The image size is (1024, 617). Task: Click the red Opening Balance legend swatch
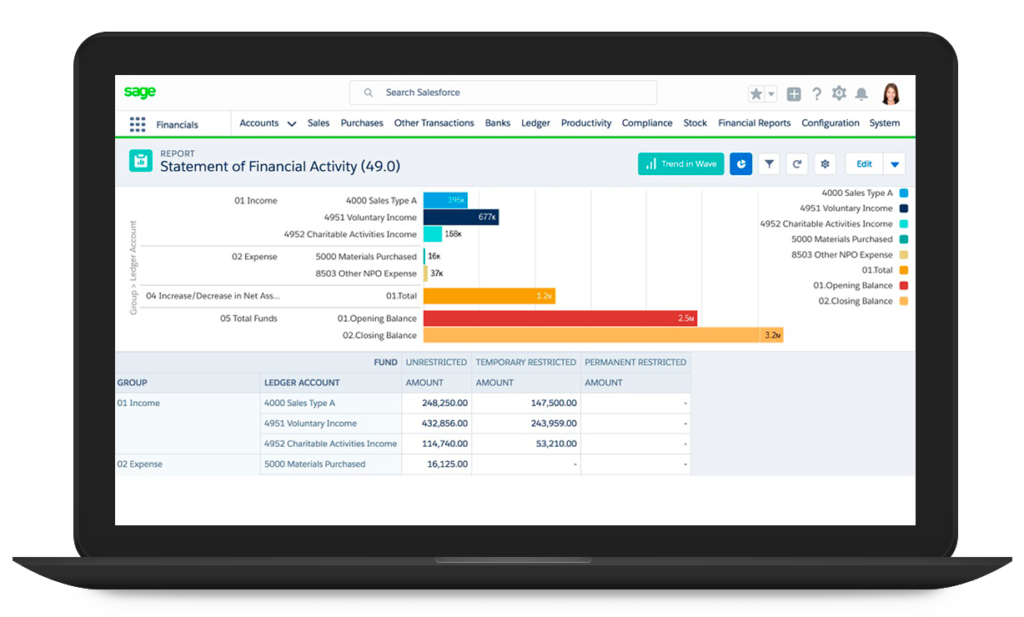click(904, 285)
